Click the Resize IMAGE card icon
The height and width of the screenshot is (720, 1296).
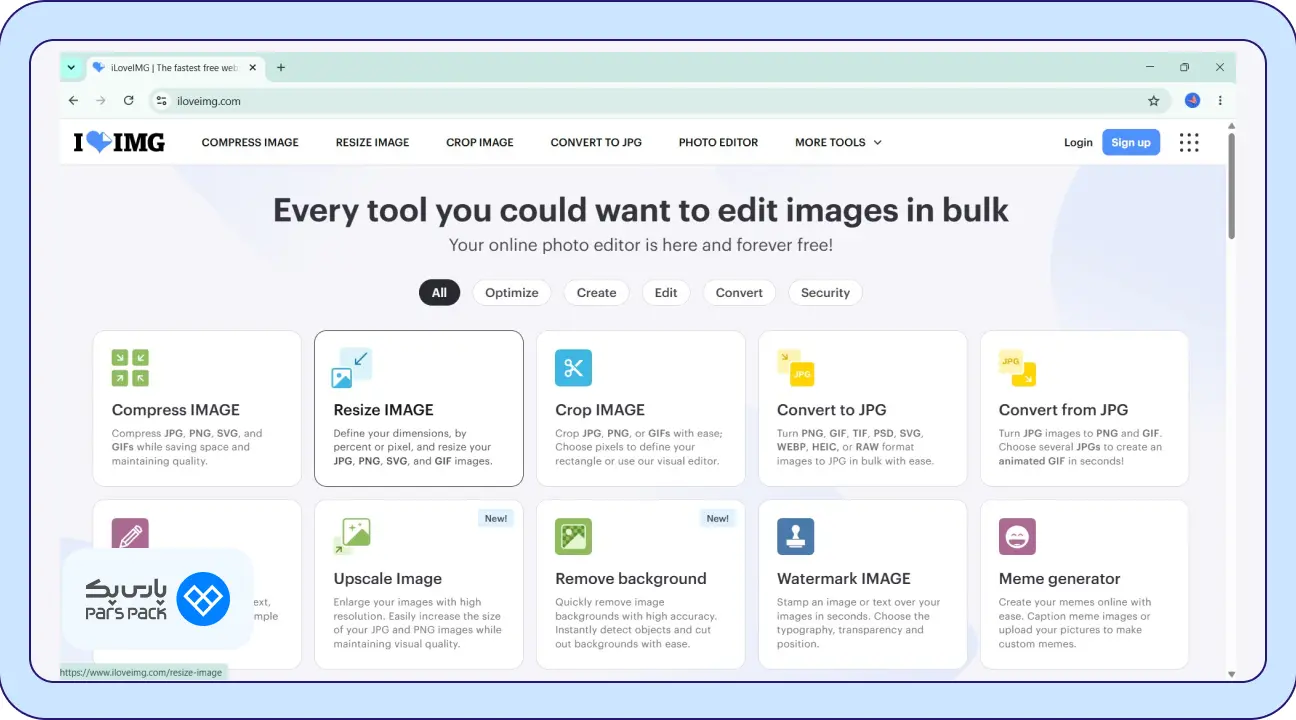pos(352,367)
